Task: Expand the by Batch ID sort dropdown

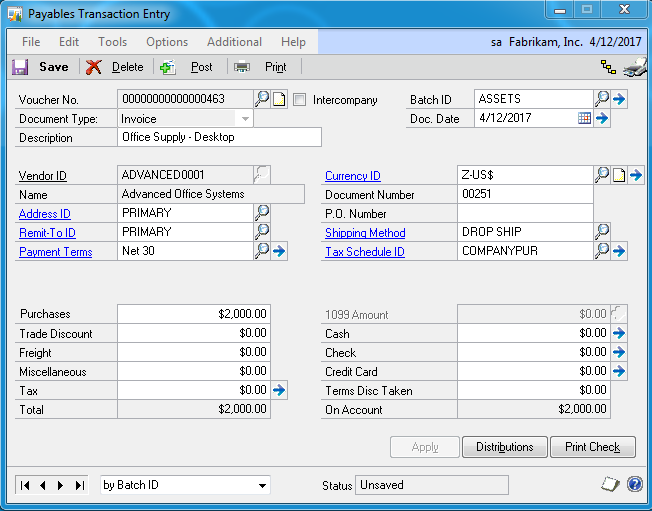Action: (262, 486)
